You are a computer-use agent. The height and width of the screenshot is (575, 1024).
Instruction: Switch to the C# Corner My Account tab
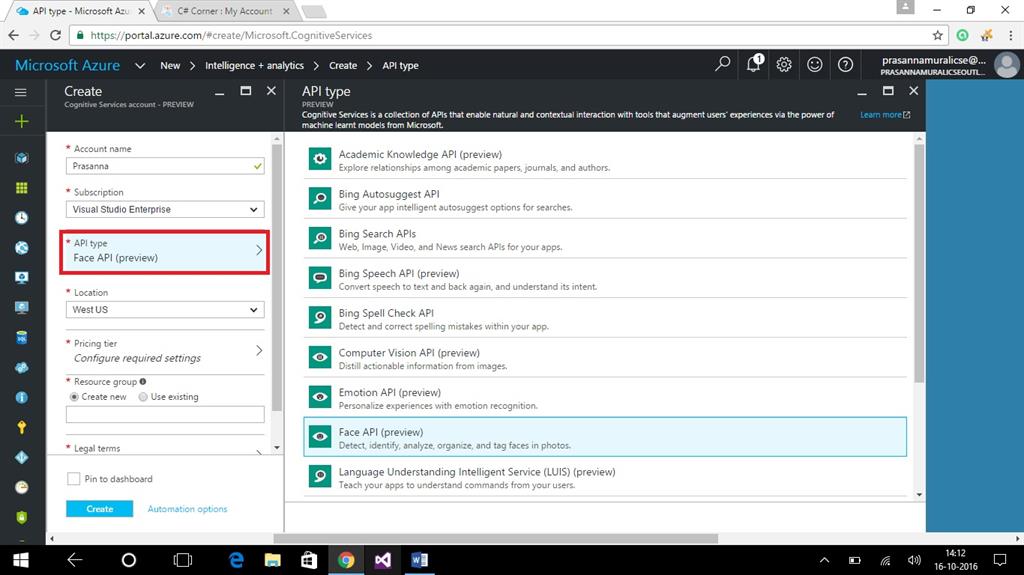[225, 11]
